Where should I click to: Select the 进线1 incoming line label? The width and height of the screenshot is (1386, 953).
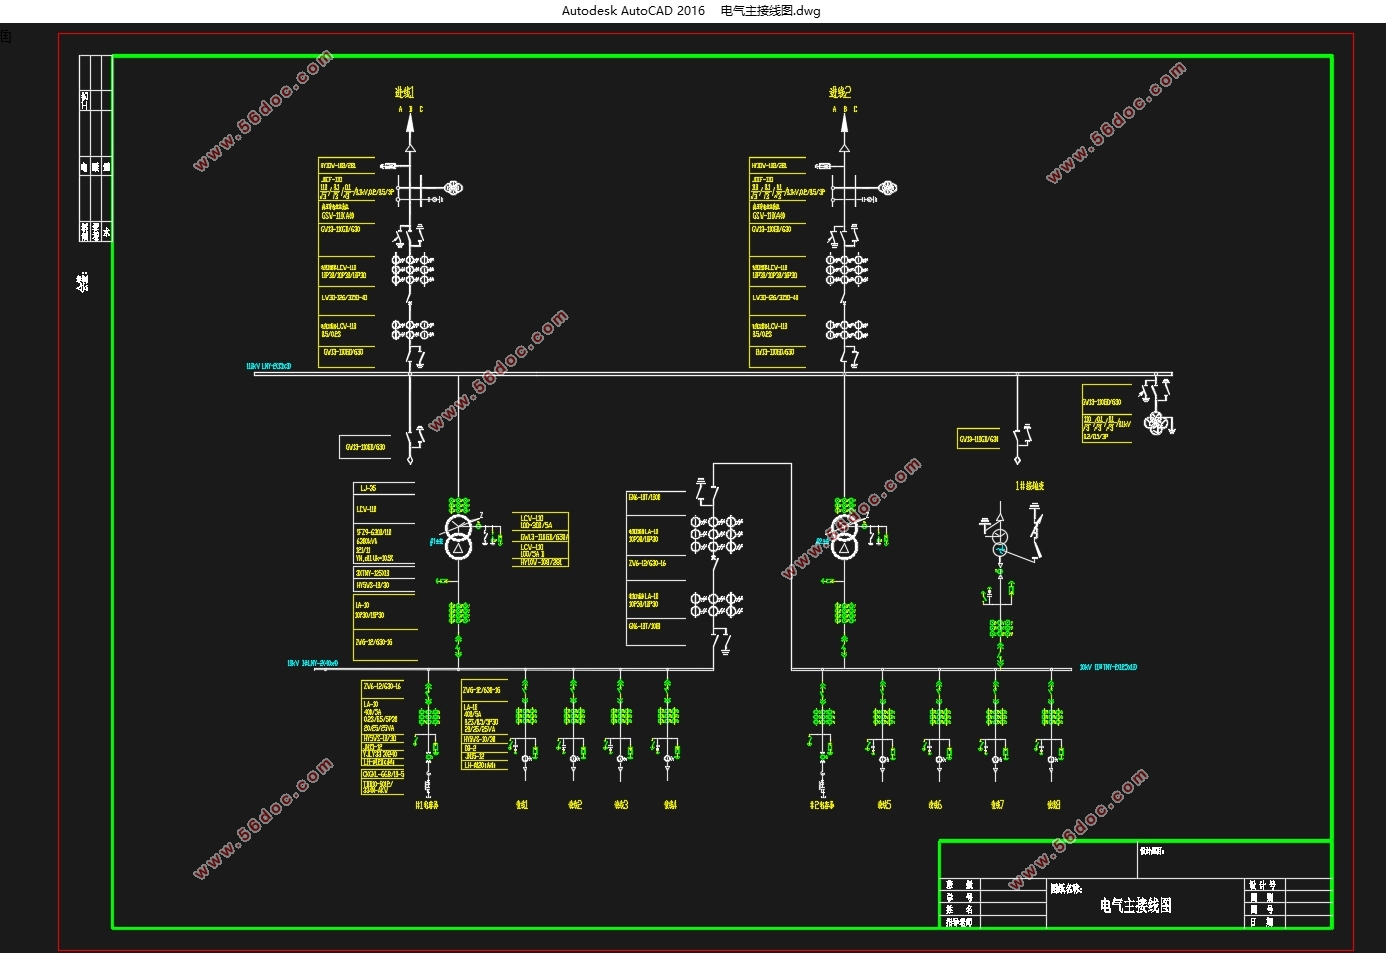tap(404, 92)
